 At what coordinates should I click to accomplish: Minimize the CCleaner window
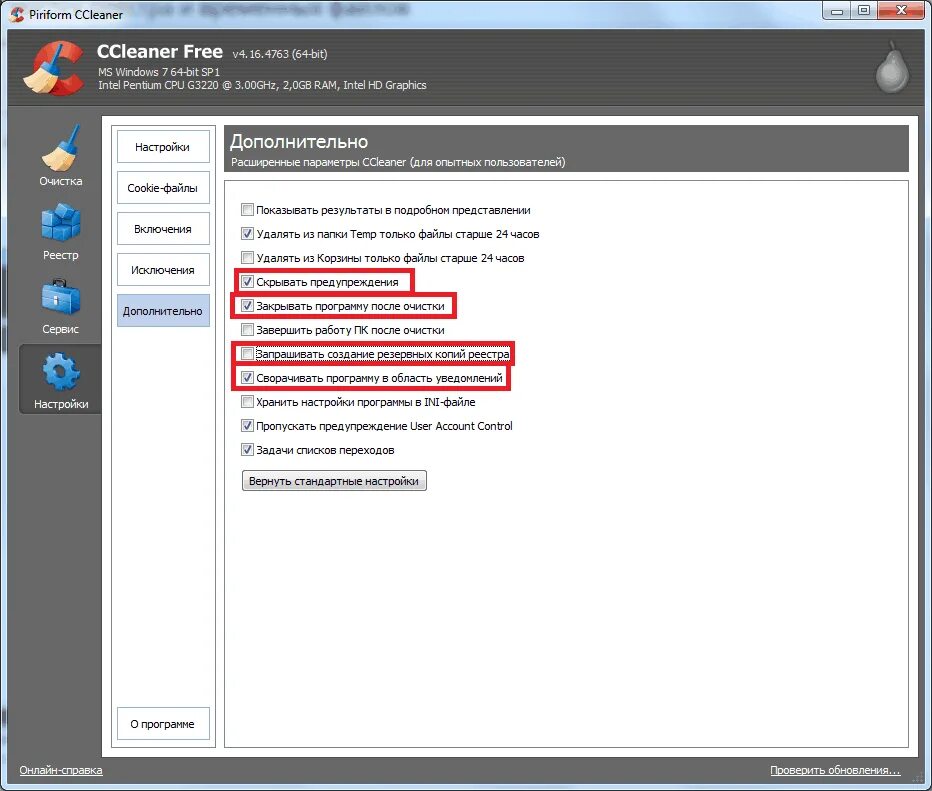coord(837,11)
